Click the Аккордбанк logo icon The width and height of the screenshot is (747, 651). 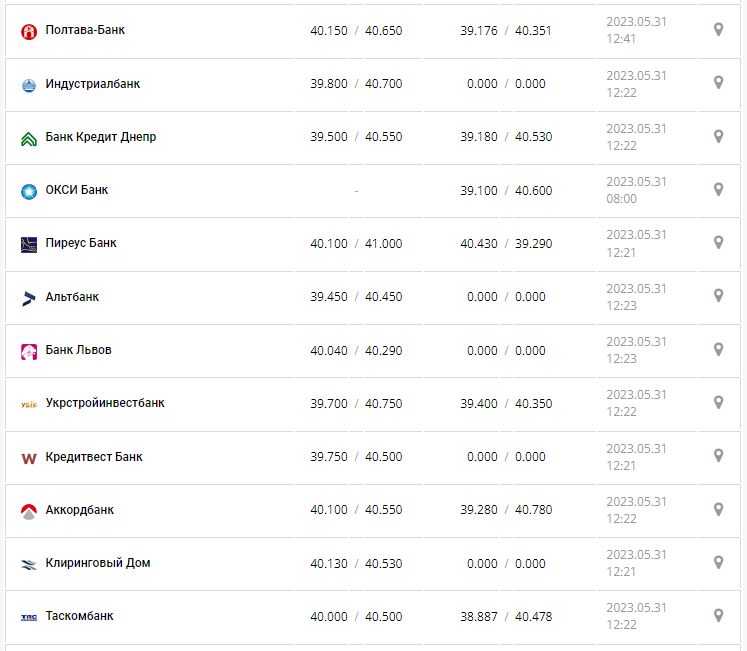28,511
